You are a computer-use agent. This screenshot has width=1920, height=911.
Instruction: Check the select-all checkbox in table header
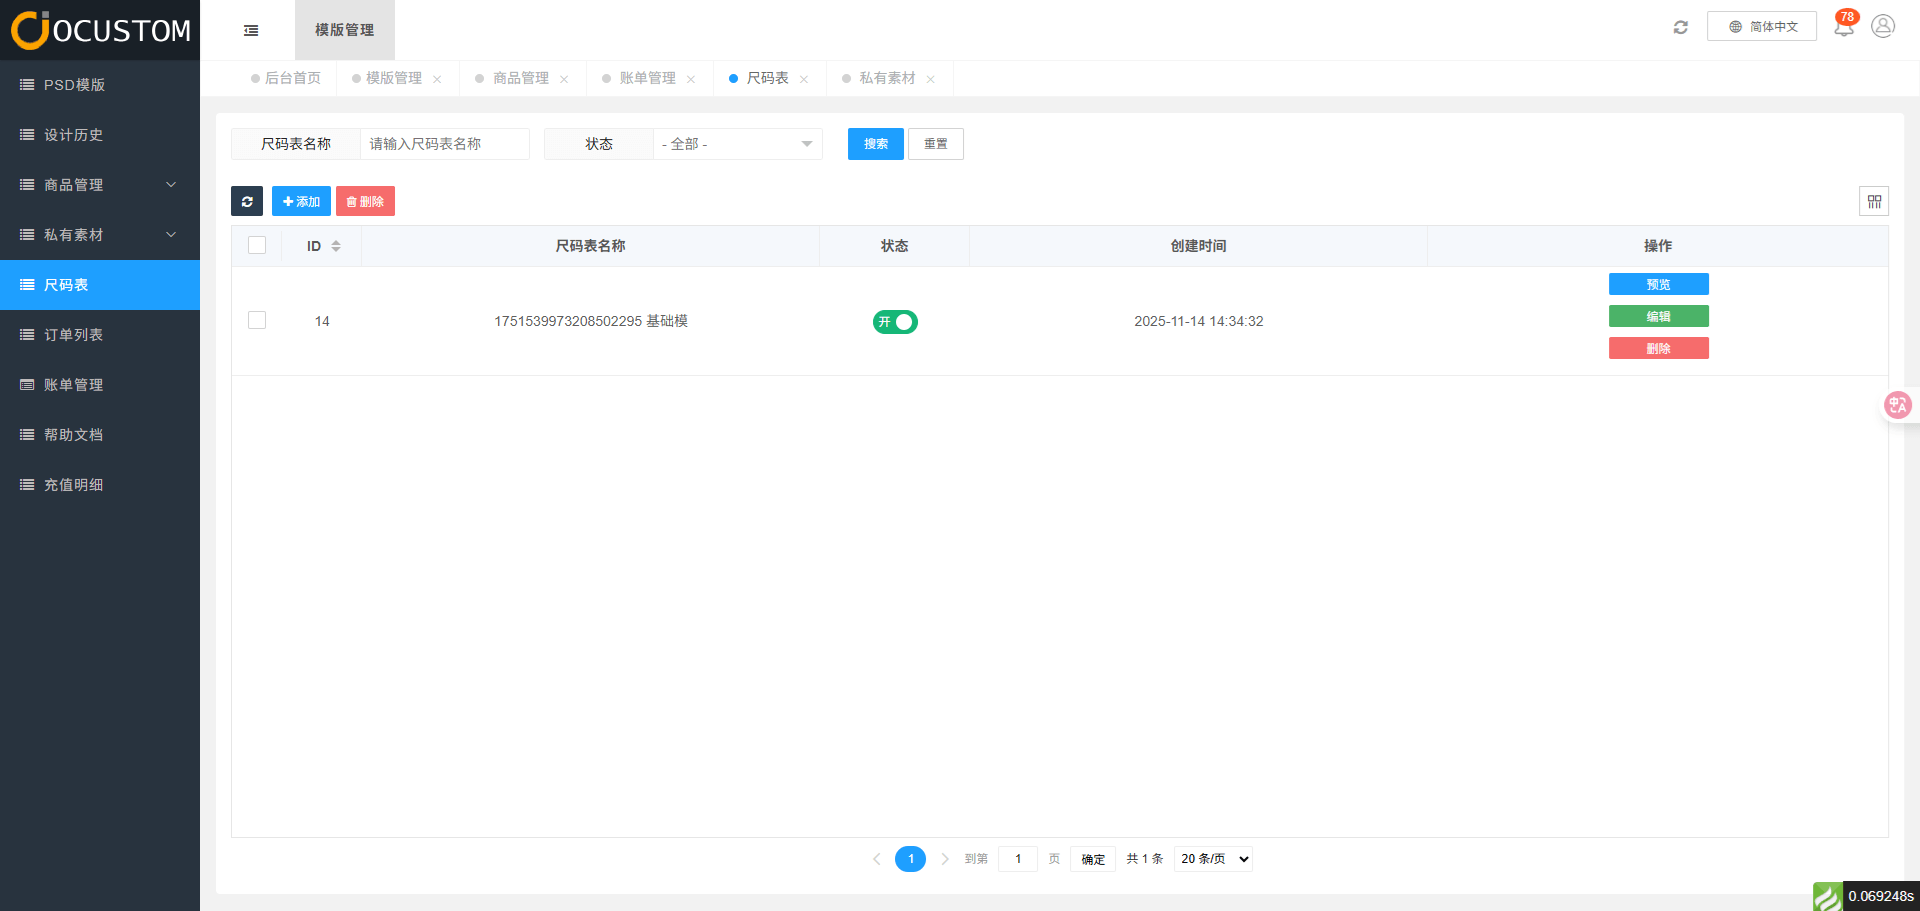257,246
